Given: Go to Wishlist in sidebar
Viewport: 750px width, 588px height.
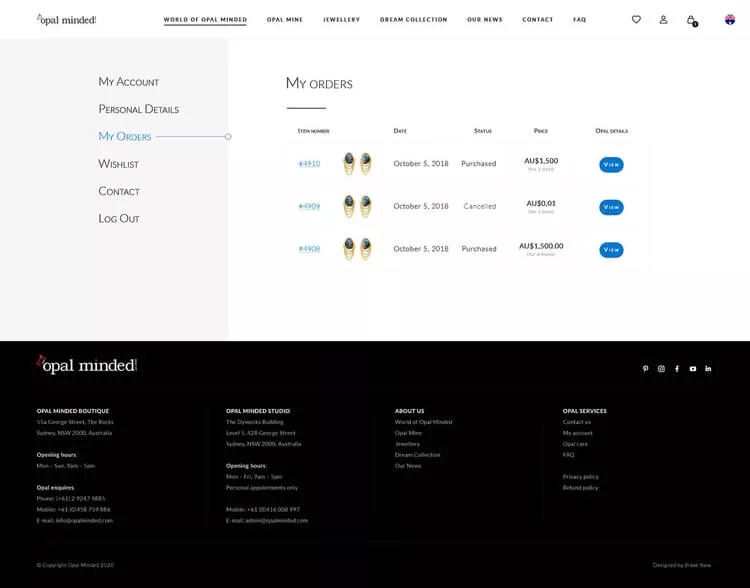Looking at the screenshot, I should pyautogui.click(x=118, y=164).
